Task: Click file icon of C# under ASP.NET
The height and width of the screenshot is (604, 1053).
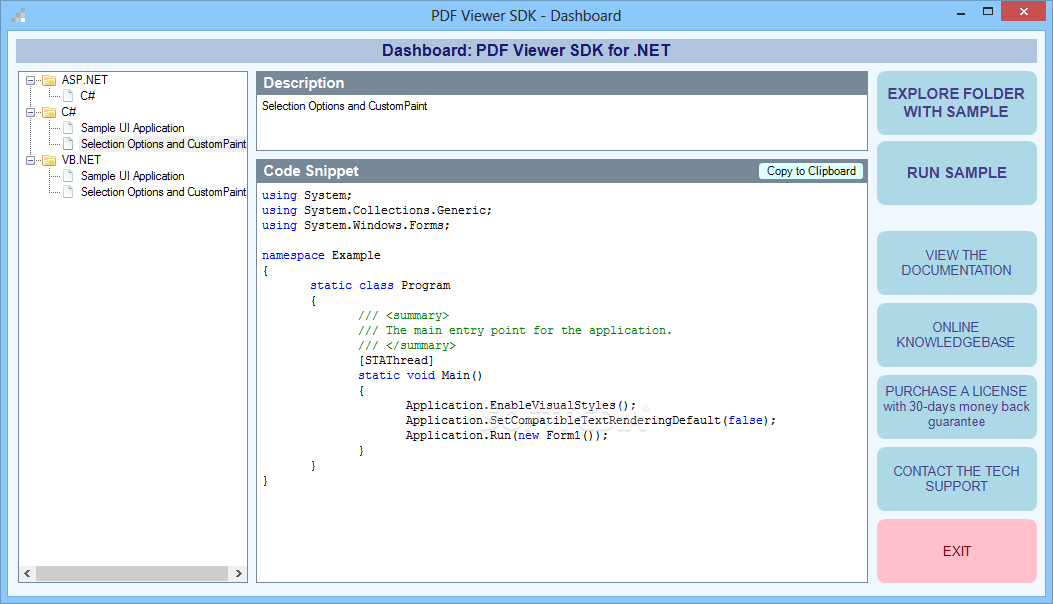Action: pyautogui.click(x=68, y=96)
